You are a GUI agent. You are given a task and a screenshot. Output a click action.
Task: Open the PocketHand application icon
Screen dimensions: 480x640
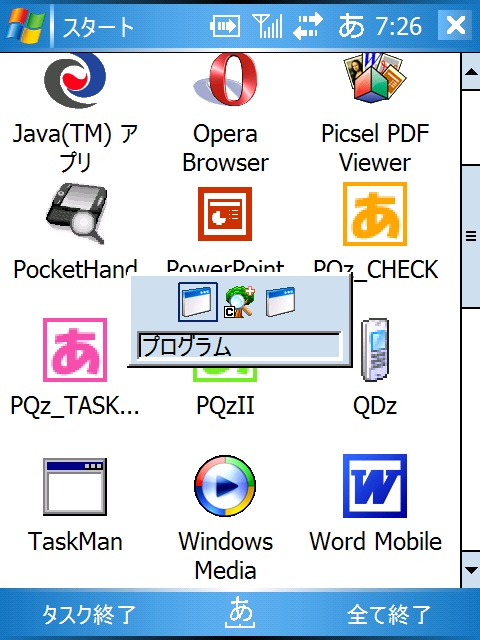tap(76, 214)
